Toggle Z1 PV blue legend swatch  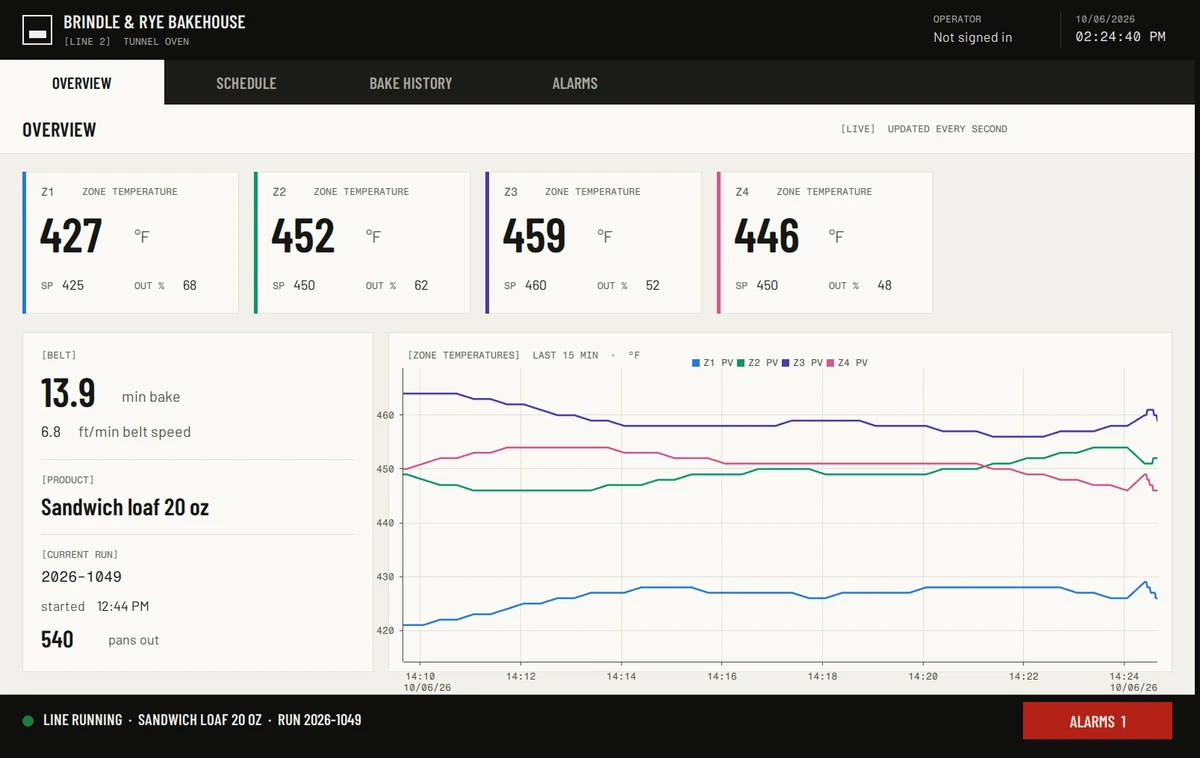point(696,363)
